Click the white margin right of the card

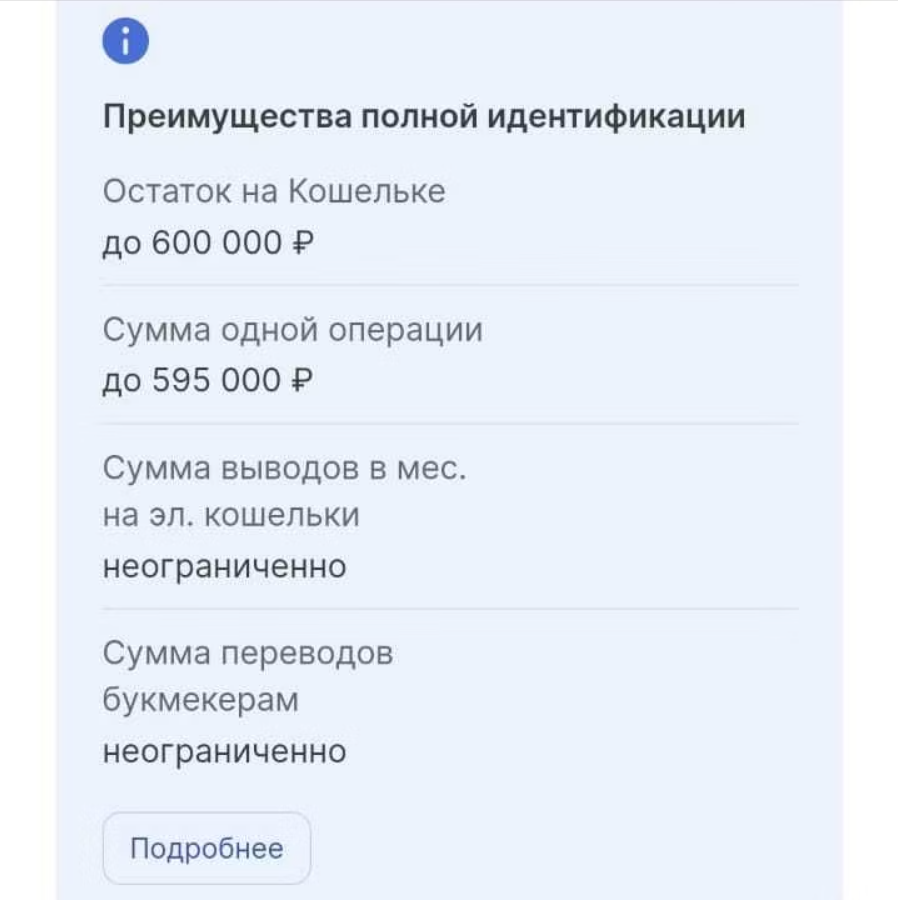tap(870, 450)
